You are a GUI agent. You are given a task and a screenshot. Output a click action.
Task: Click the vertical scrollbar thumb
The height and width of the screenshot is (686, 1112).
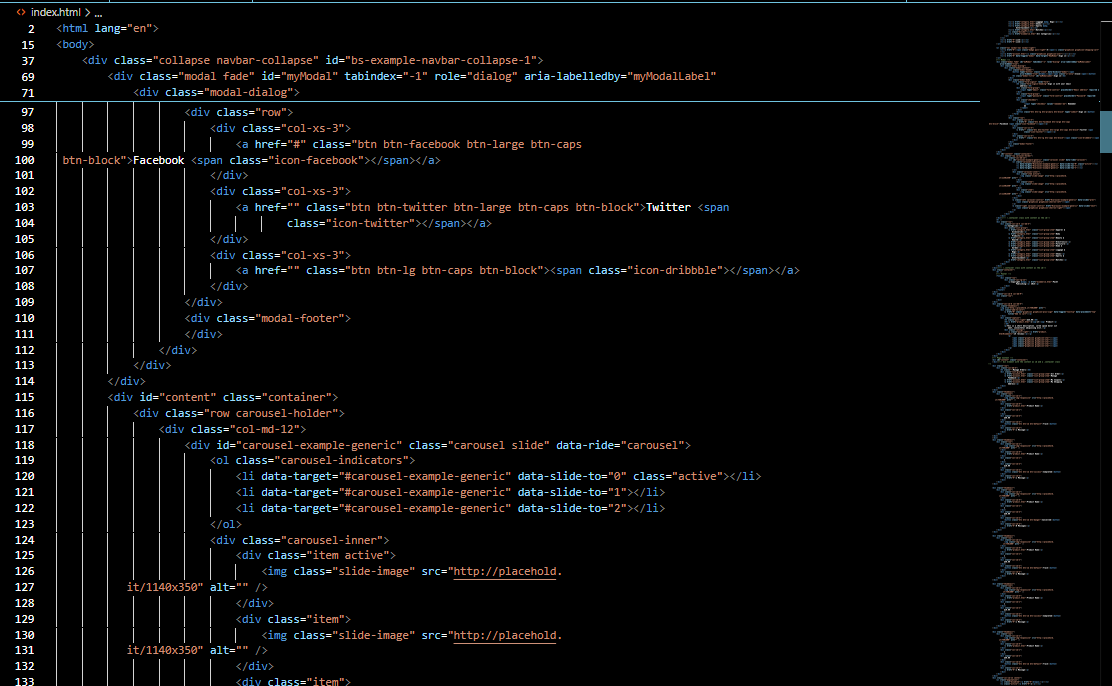click(x=1105, y=130)
